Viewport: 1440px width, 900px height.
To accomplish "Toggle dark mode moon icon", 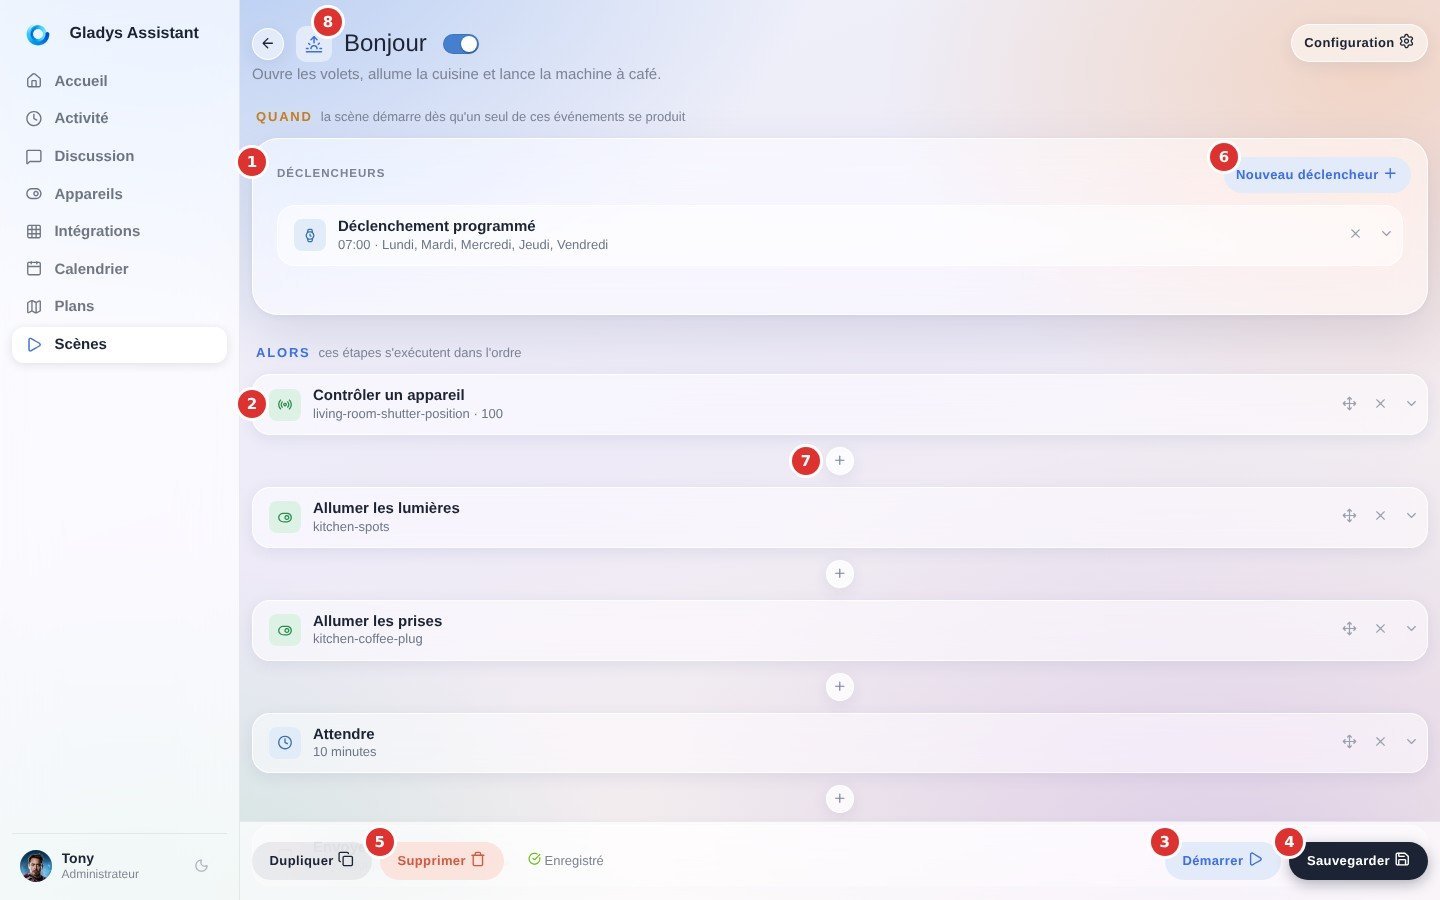I will (202, 866).
